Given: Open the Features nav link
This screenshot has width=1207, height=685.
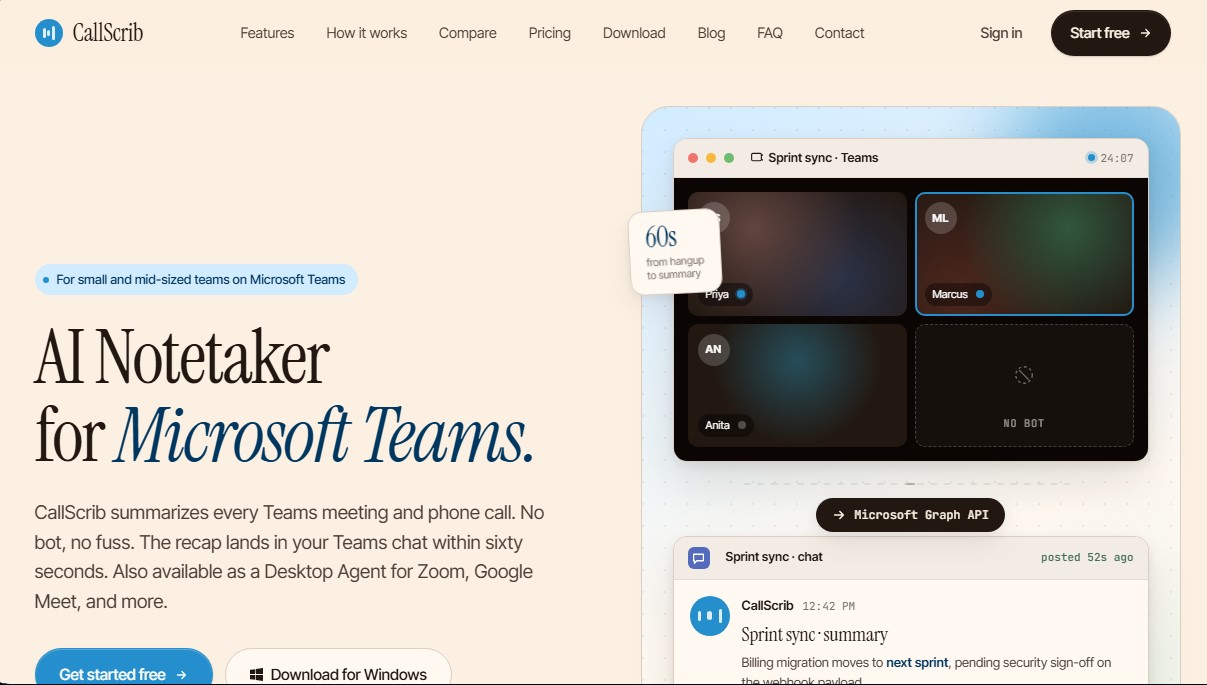Looking at the screenshot, I should 267,33.
